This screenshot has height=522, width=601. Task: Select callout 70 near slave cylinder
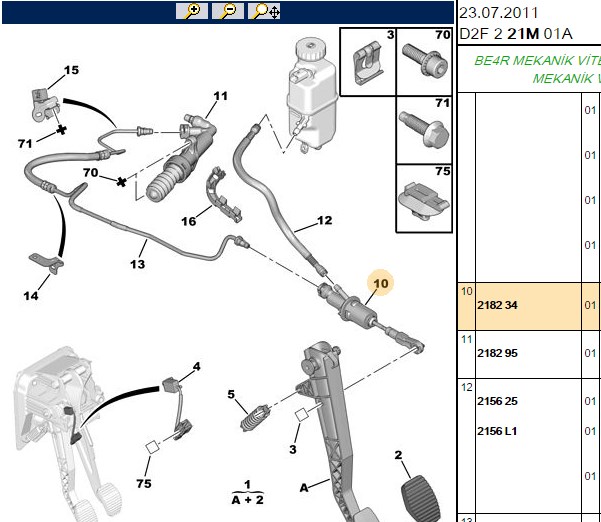90,172
